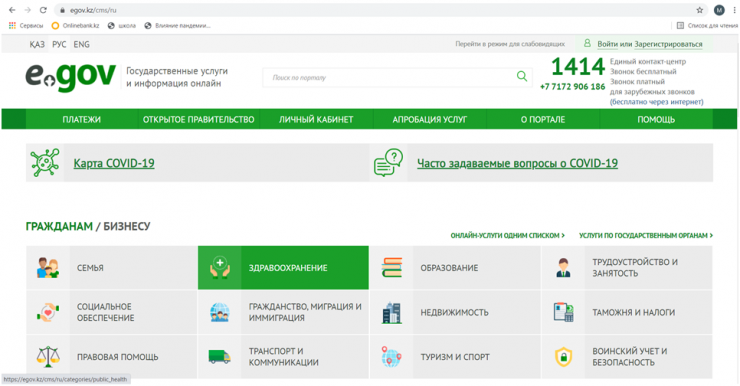Open ОТКРЫТОЕ ПРАВИТЕЛЬСТВО menu
740x386 pixels.
click(x=199, y=119)
